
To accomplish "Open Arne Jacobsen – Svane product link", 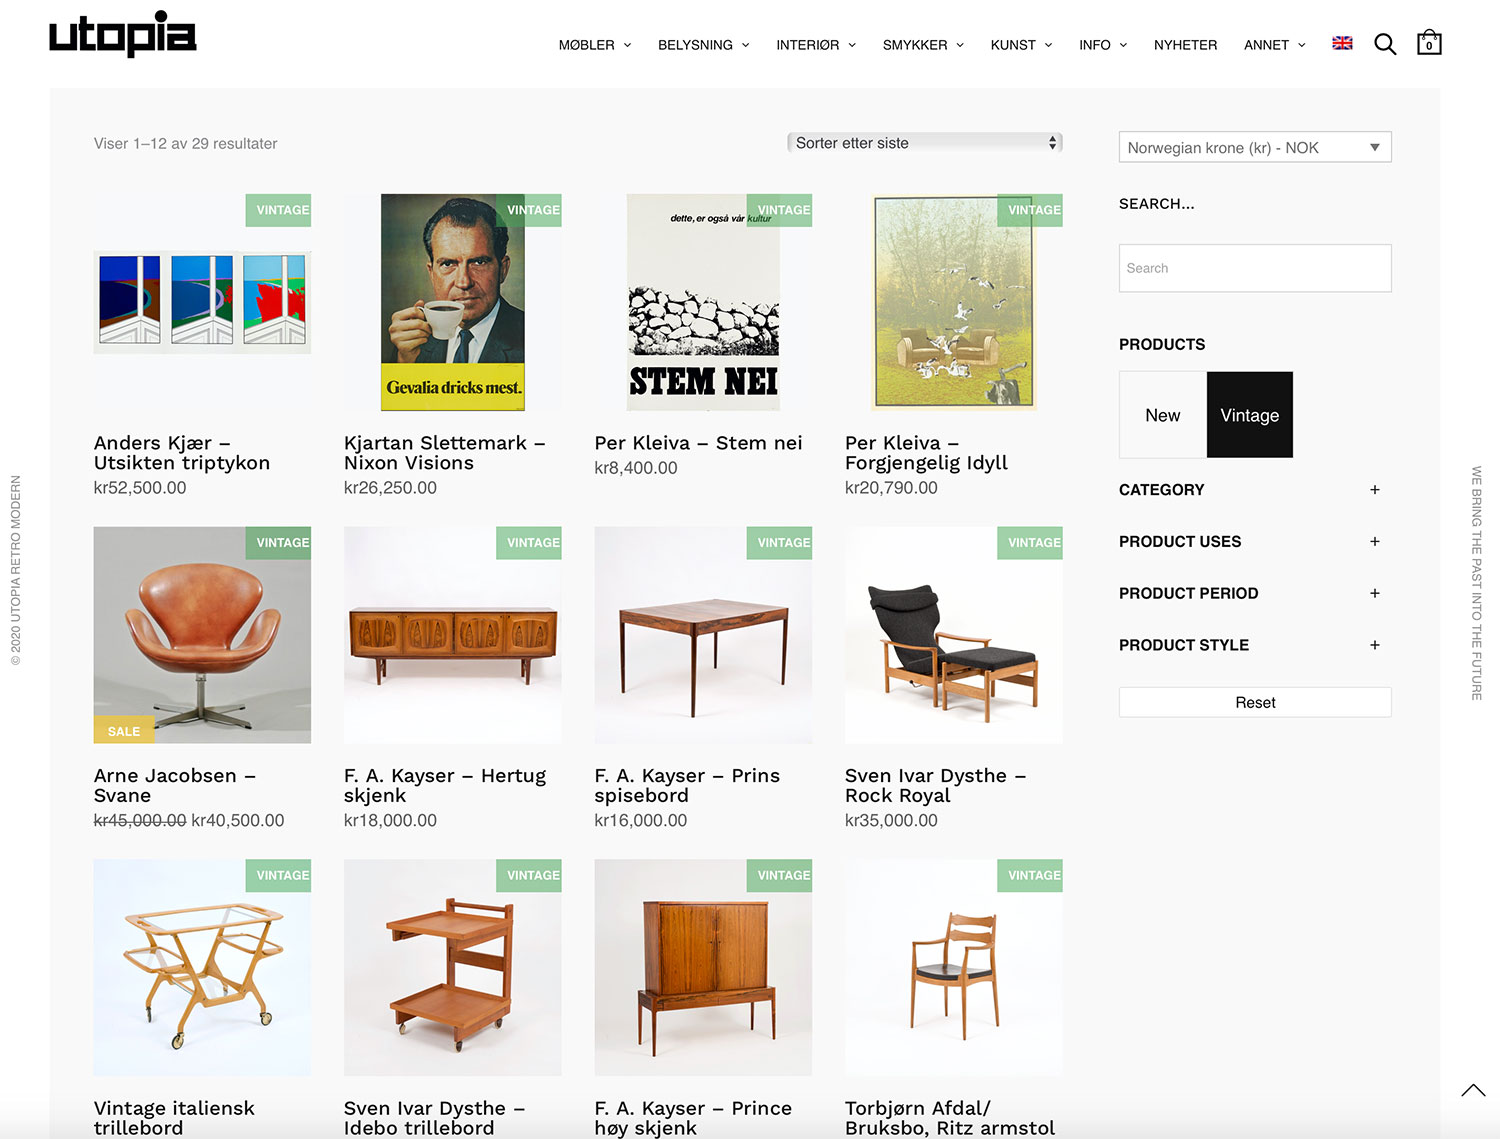I will [174, 786].
